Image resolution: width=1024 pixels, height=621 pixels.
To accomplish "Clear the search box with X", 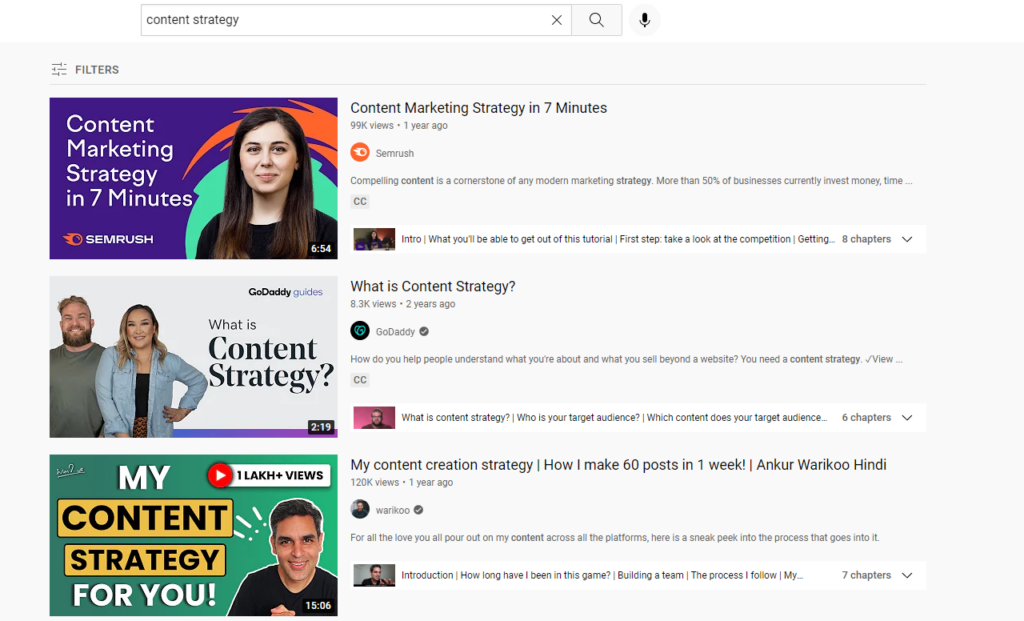I will [x=556, y=20].
